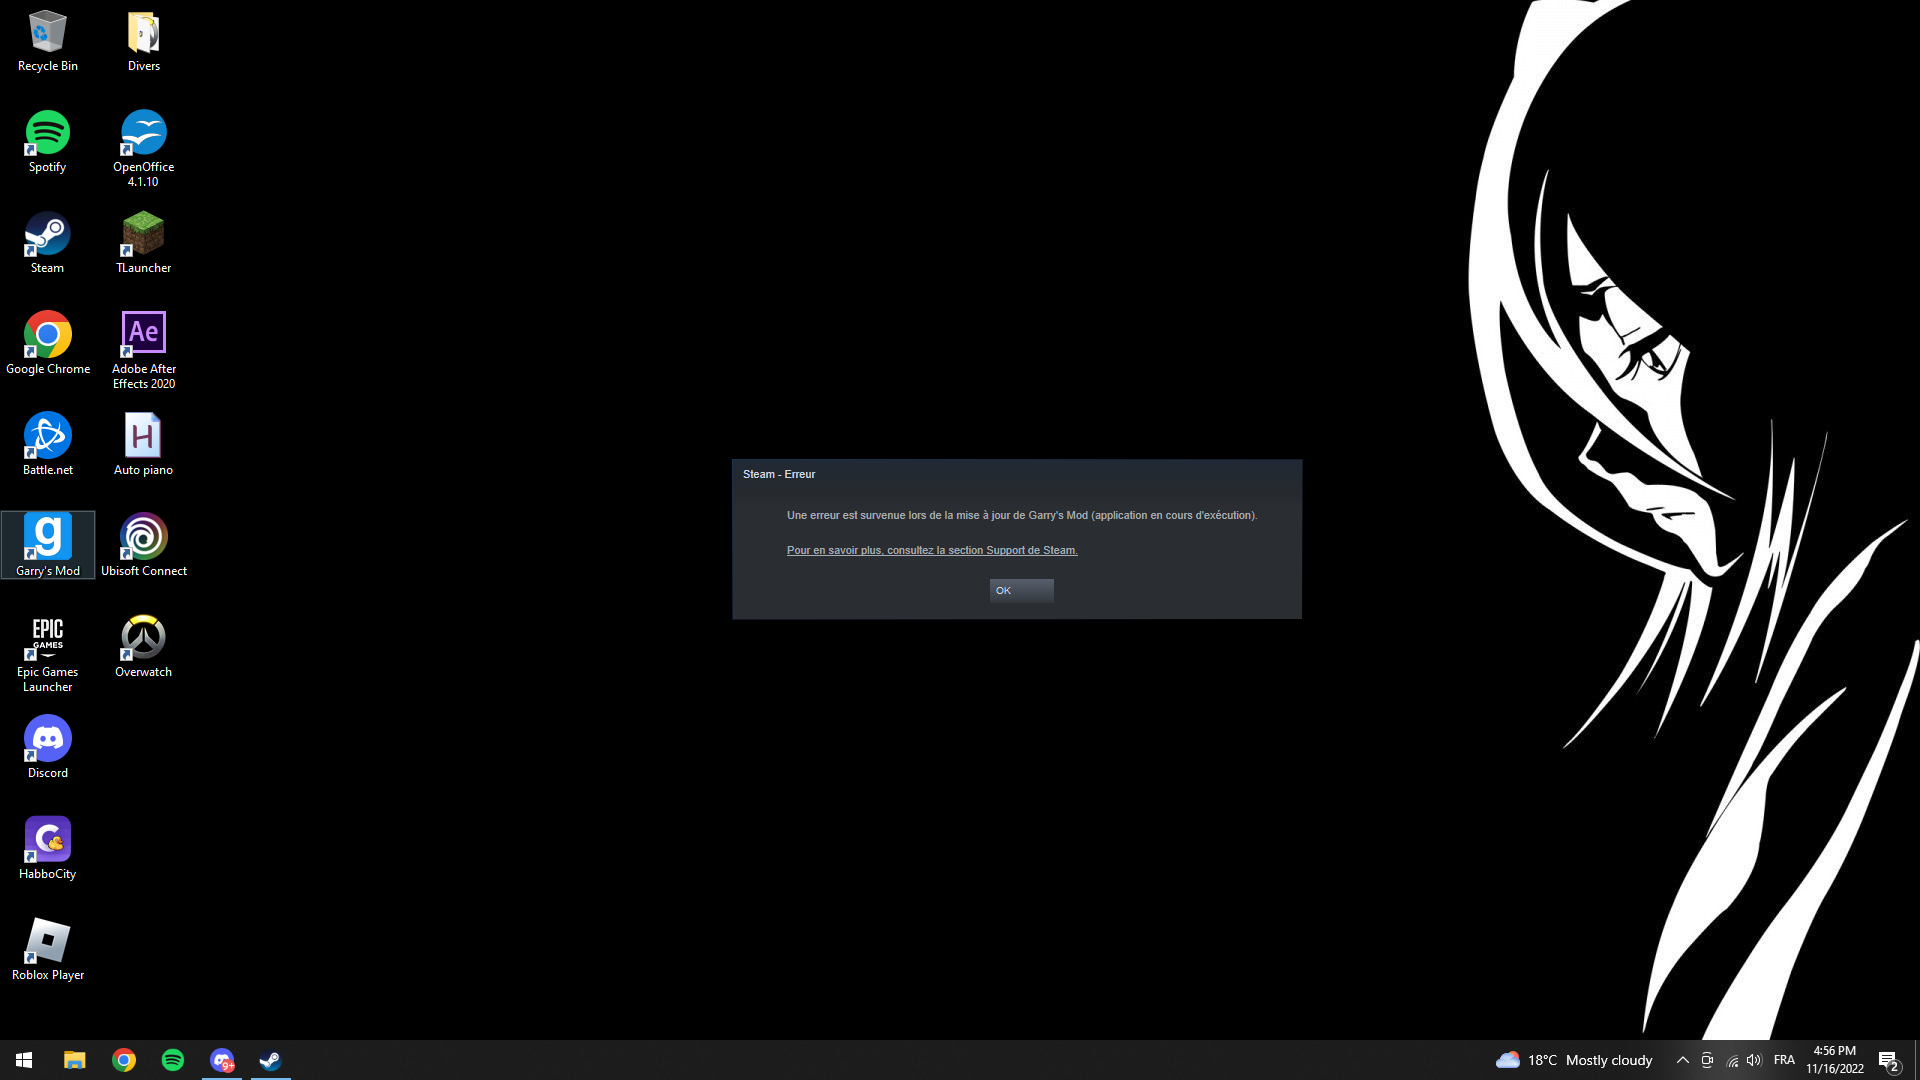Select the OpenOffice 4.1.10 shortcut

pyautogui.click(x=143, y=150)
